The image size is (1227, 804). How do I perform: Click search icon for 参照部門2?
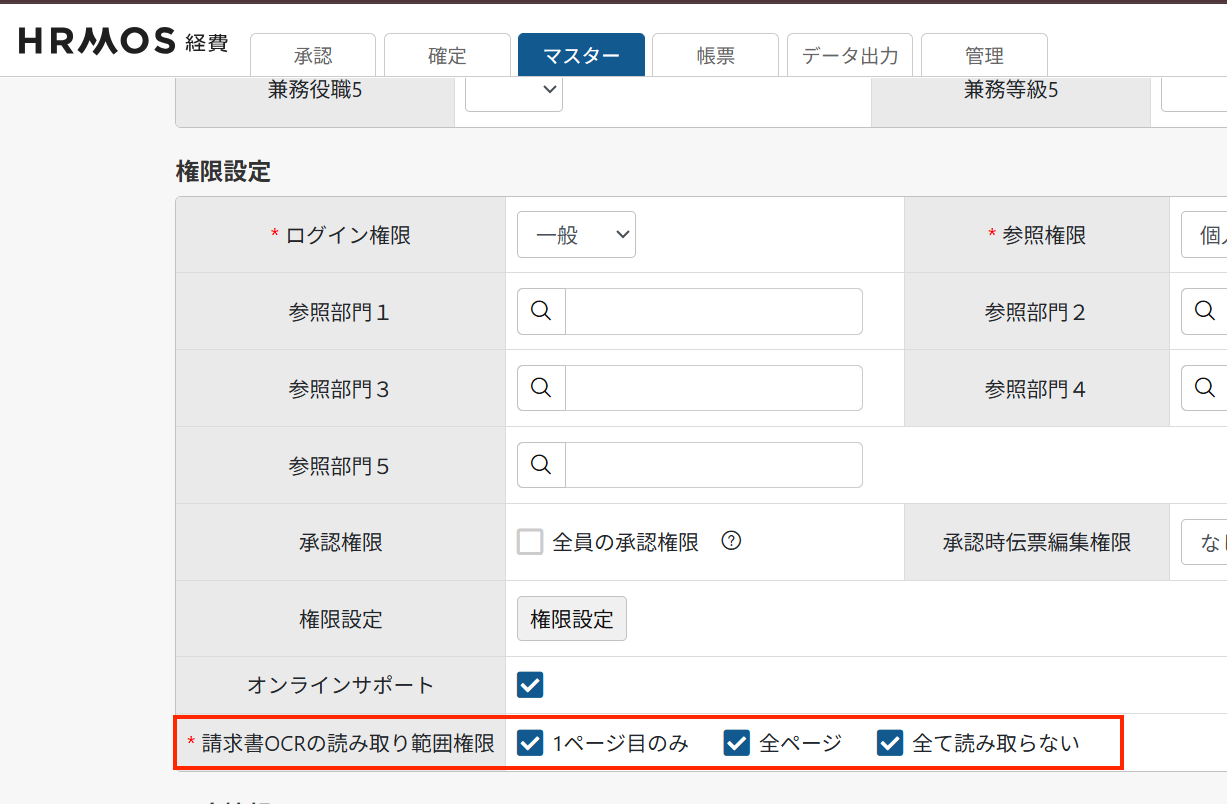click(1205, 311)
